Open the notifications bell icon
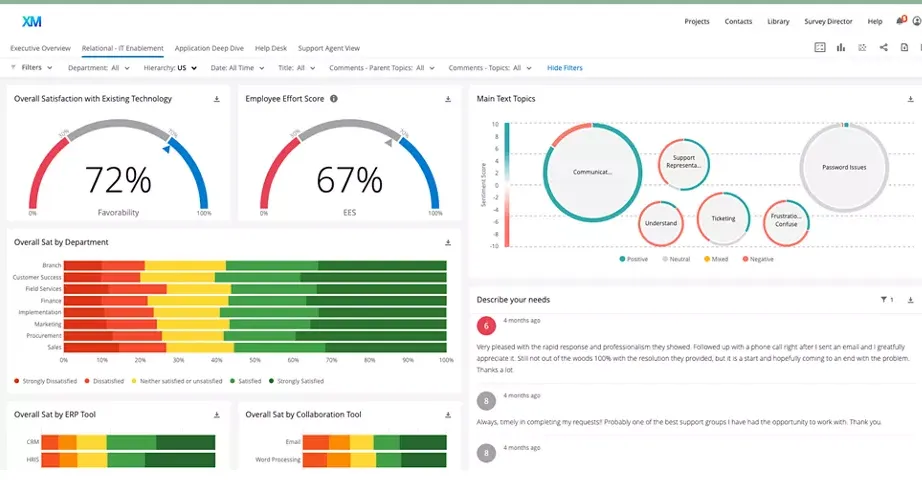The height and width of the screenshot is (486, 922). click(x=900, y=21)
